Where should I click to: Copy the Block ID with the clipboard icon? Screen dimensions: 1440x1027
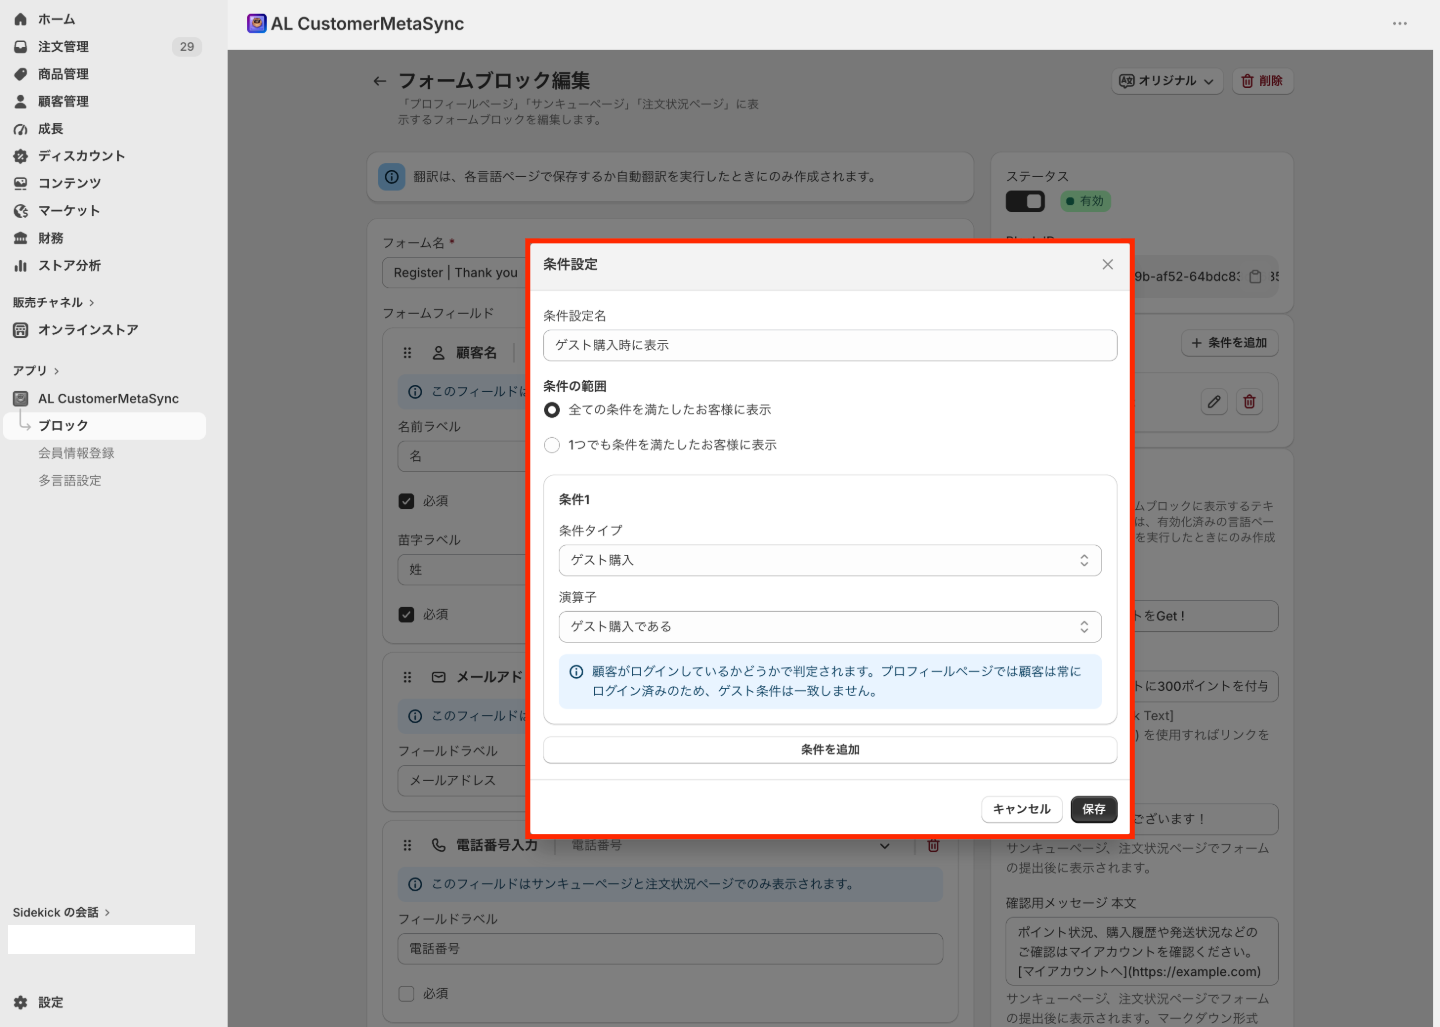pyautogui.click(x=1255, y=277)
